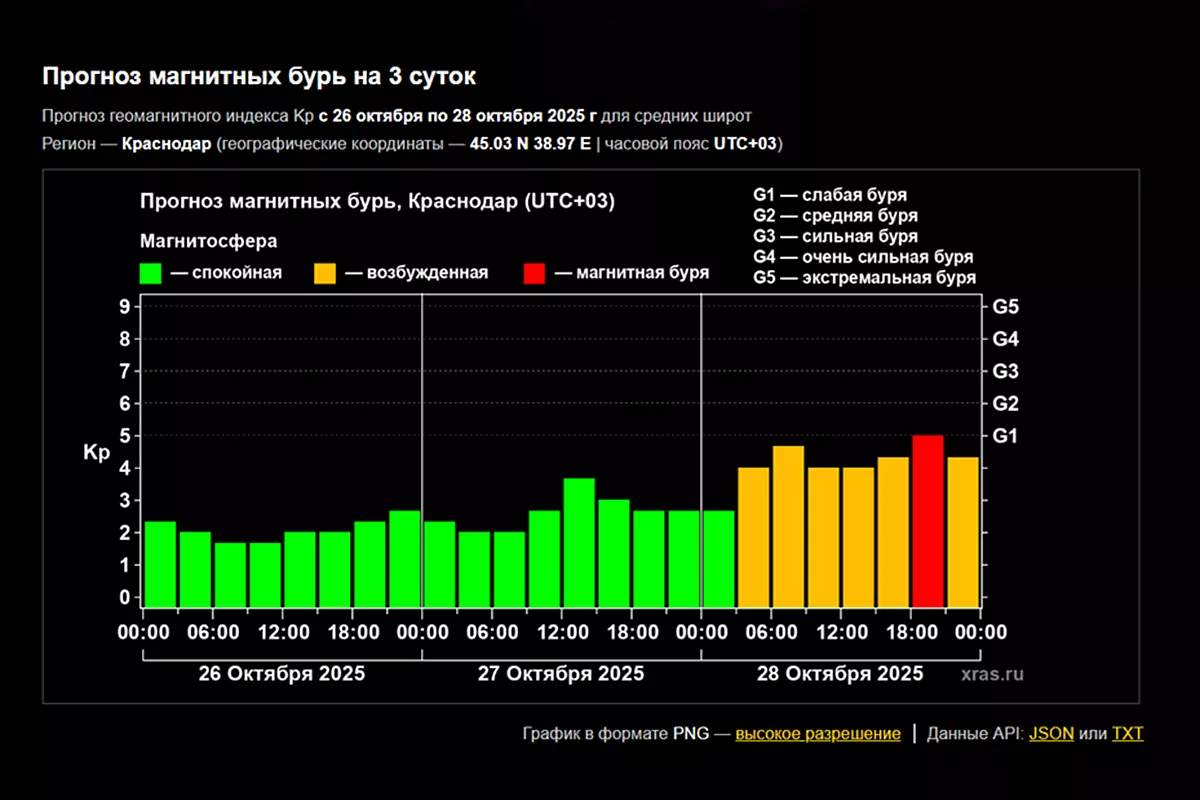
Task: Select the only green bar on 28 October
Action: (719, 558)
